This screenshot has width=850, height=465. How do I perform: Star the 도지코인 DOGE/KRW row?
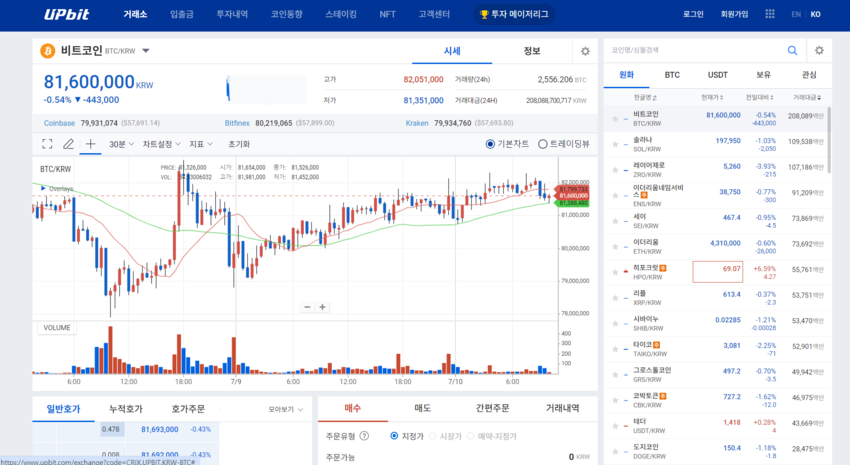tap(615, 451)
